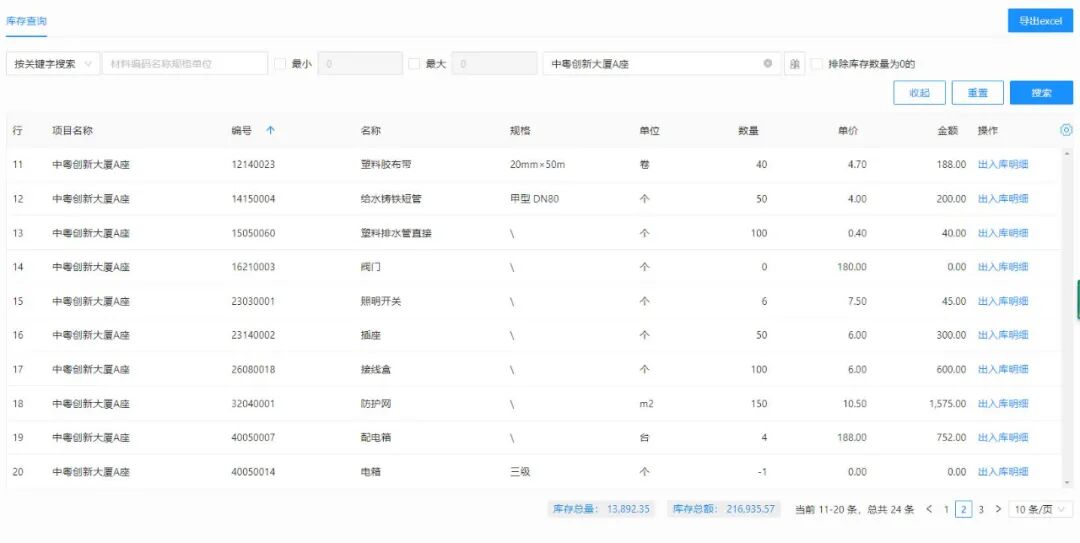Click the 库存总量 13,892.35 summary
Viewport: 1080px width, 543px height.
[601, 510]
